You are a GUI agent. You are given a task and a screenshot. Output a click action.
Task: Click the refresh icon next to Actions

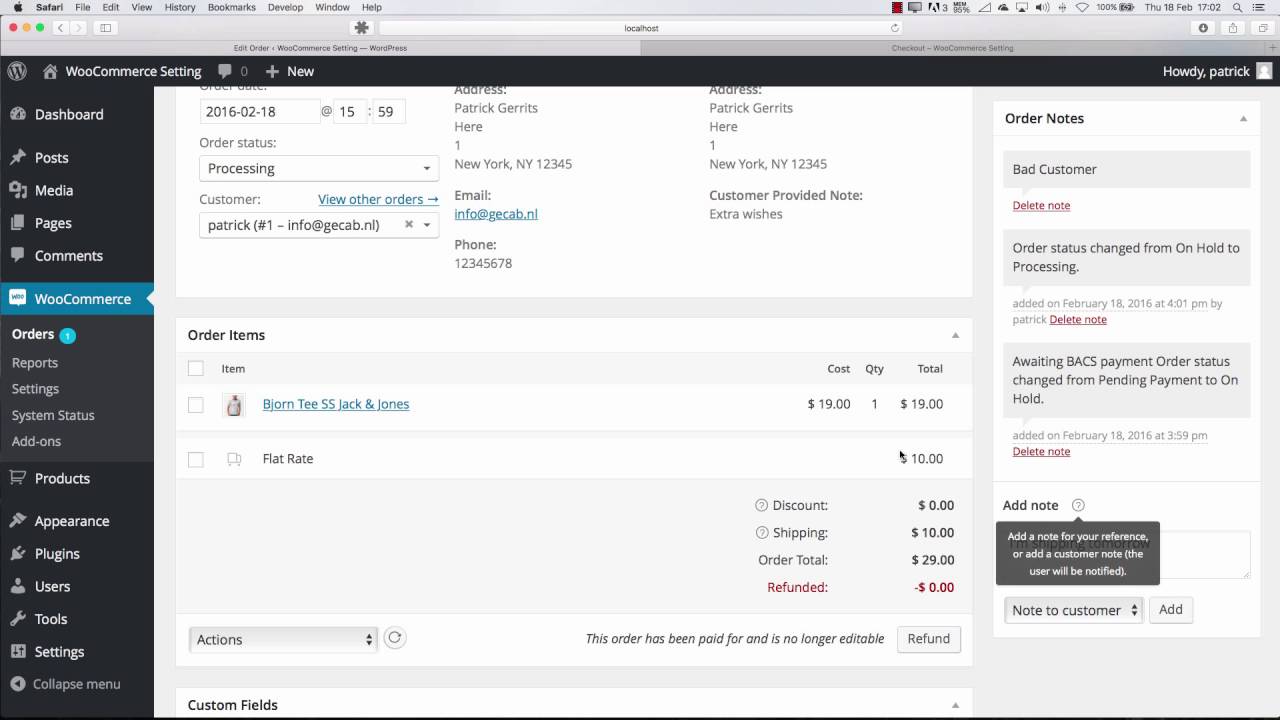pyautogui.click(x=395, y=638)
